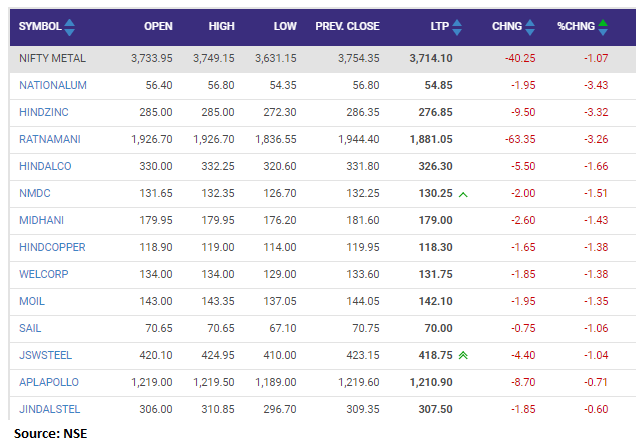Select NMDC LTP value 130.25
Viewport: 636px width, 446px height.
tap(435, 193)
